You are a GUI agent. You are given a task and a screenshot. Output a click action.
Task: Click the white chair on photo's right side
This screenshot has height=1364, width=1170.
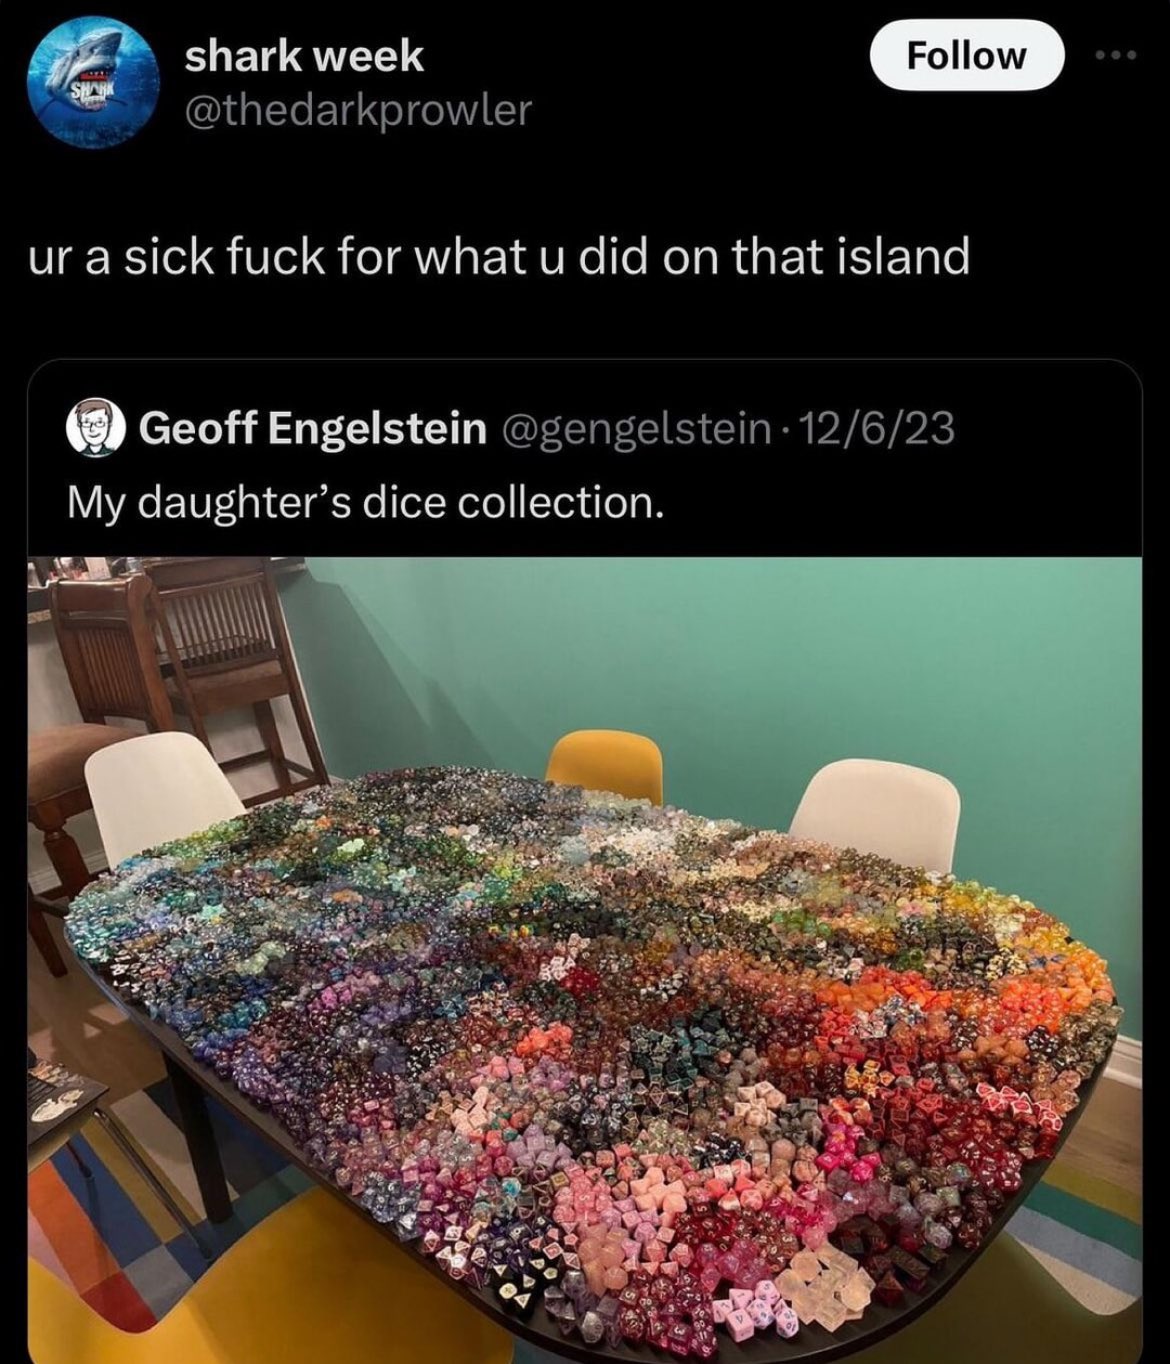[x=876, y=813]
